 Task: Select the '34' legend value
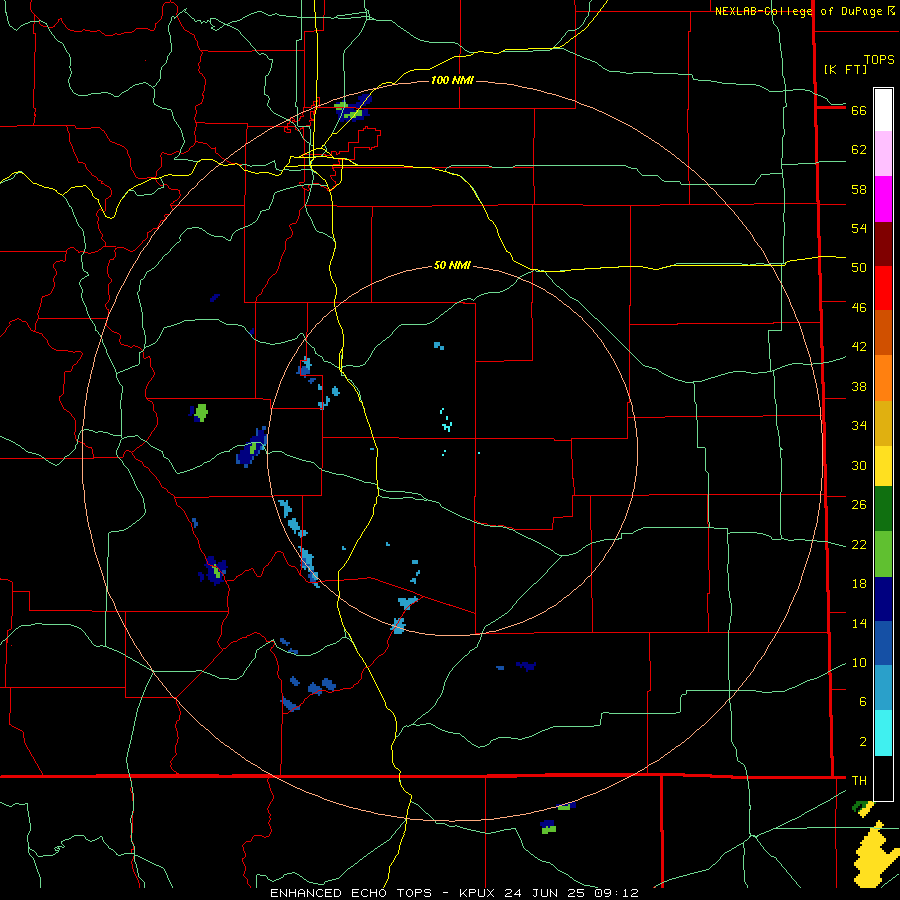[x=859, y=426]
